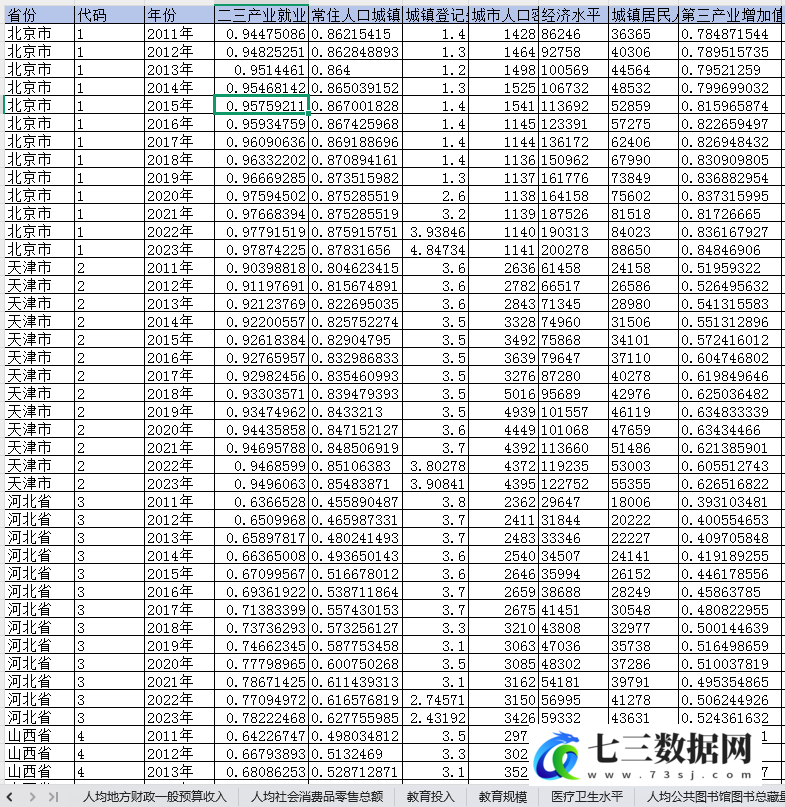Select the 年份 header cell

[179, 15]
